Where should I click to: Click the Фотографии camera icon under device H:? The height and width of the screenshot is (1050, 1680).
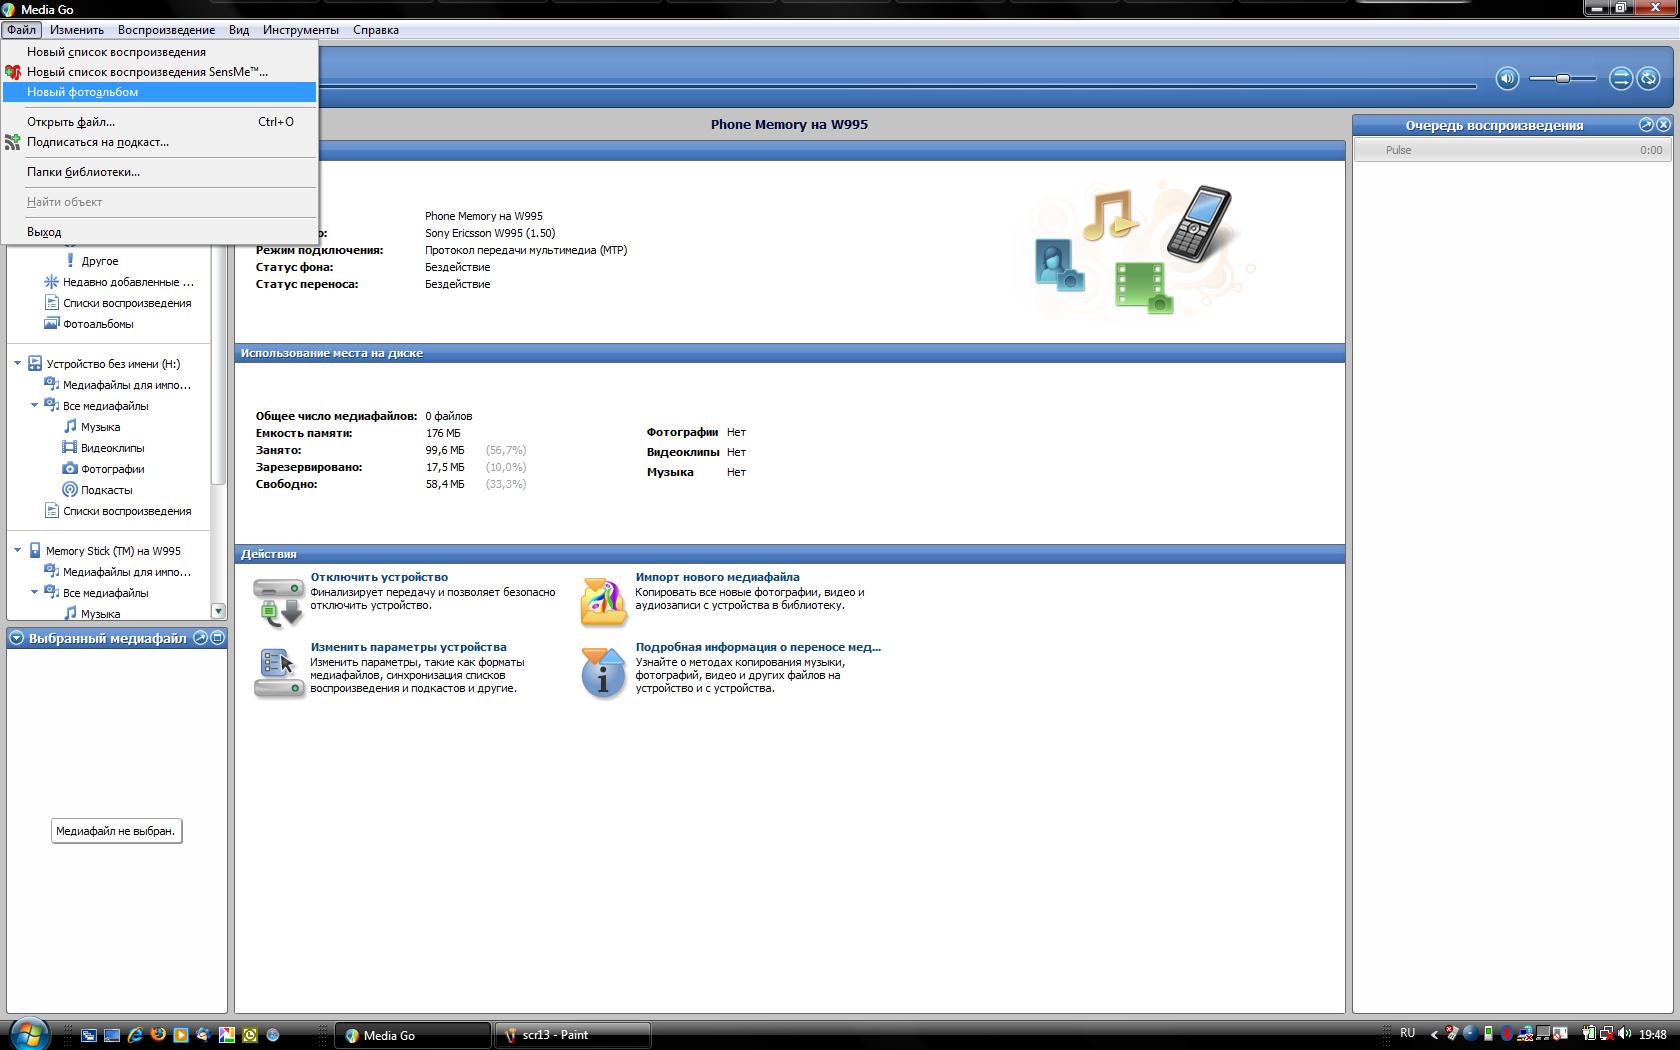69,469
